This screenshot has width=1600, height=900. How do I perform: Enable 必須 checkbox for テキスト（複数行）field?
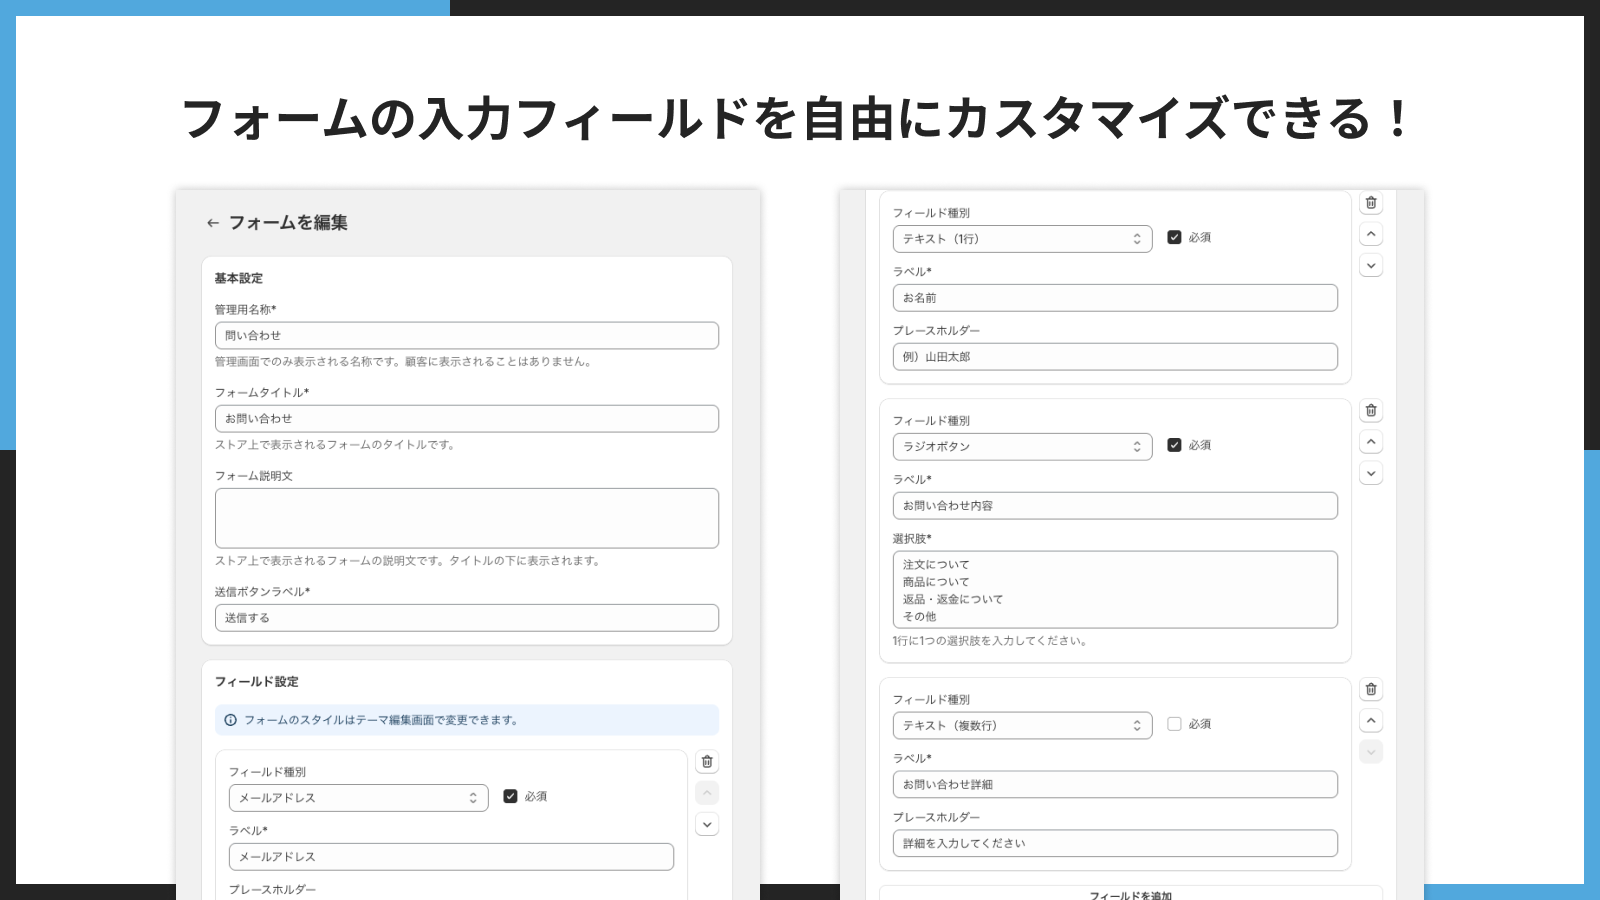pyautogui.click(x=1174, y=725)
